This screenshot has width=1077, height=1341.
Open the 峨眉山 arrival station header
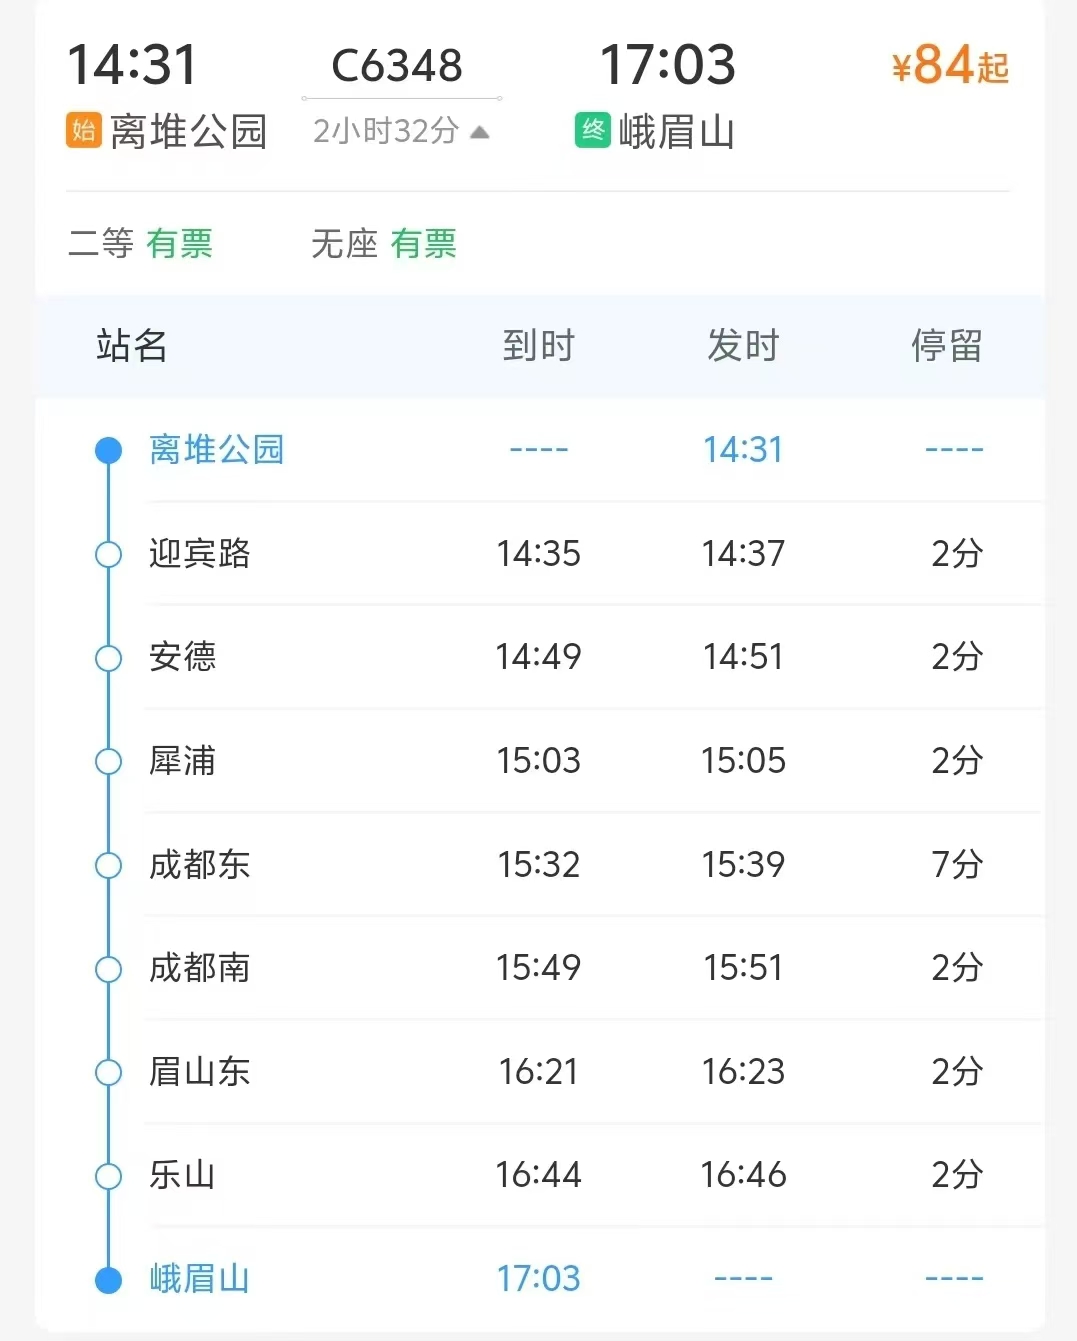click(677, 131)
